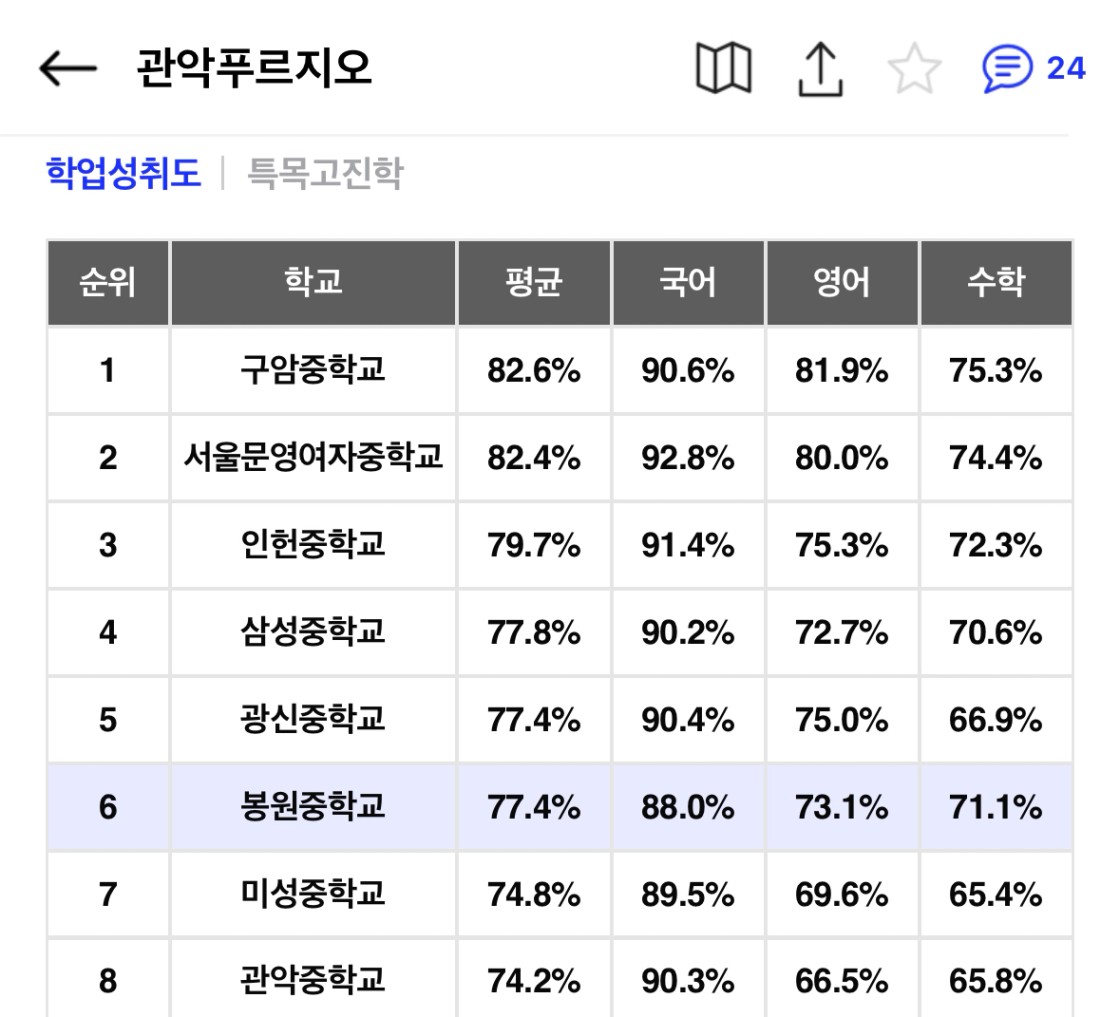Image resolution: width=1120 pixels, height=1017 pixels.
Task: Open comments bubble showing 24
Action: [x=1034, y=69]
